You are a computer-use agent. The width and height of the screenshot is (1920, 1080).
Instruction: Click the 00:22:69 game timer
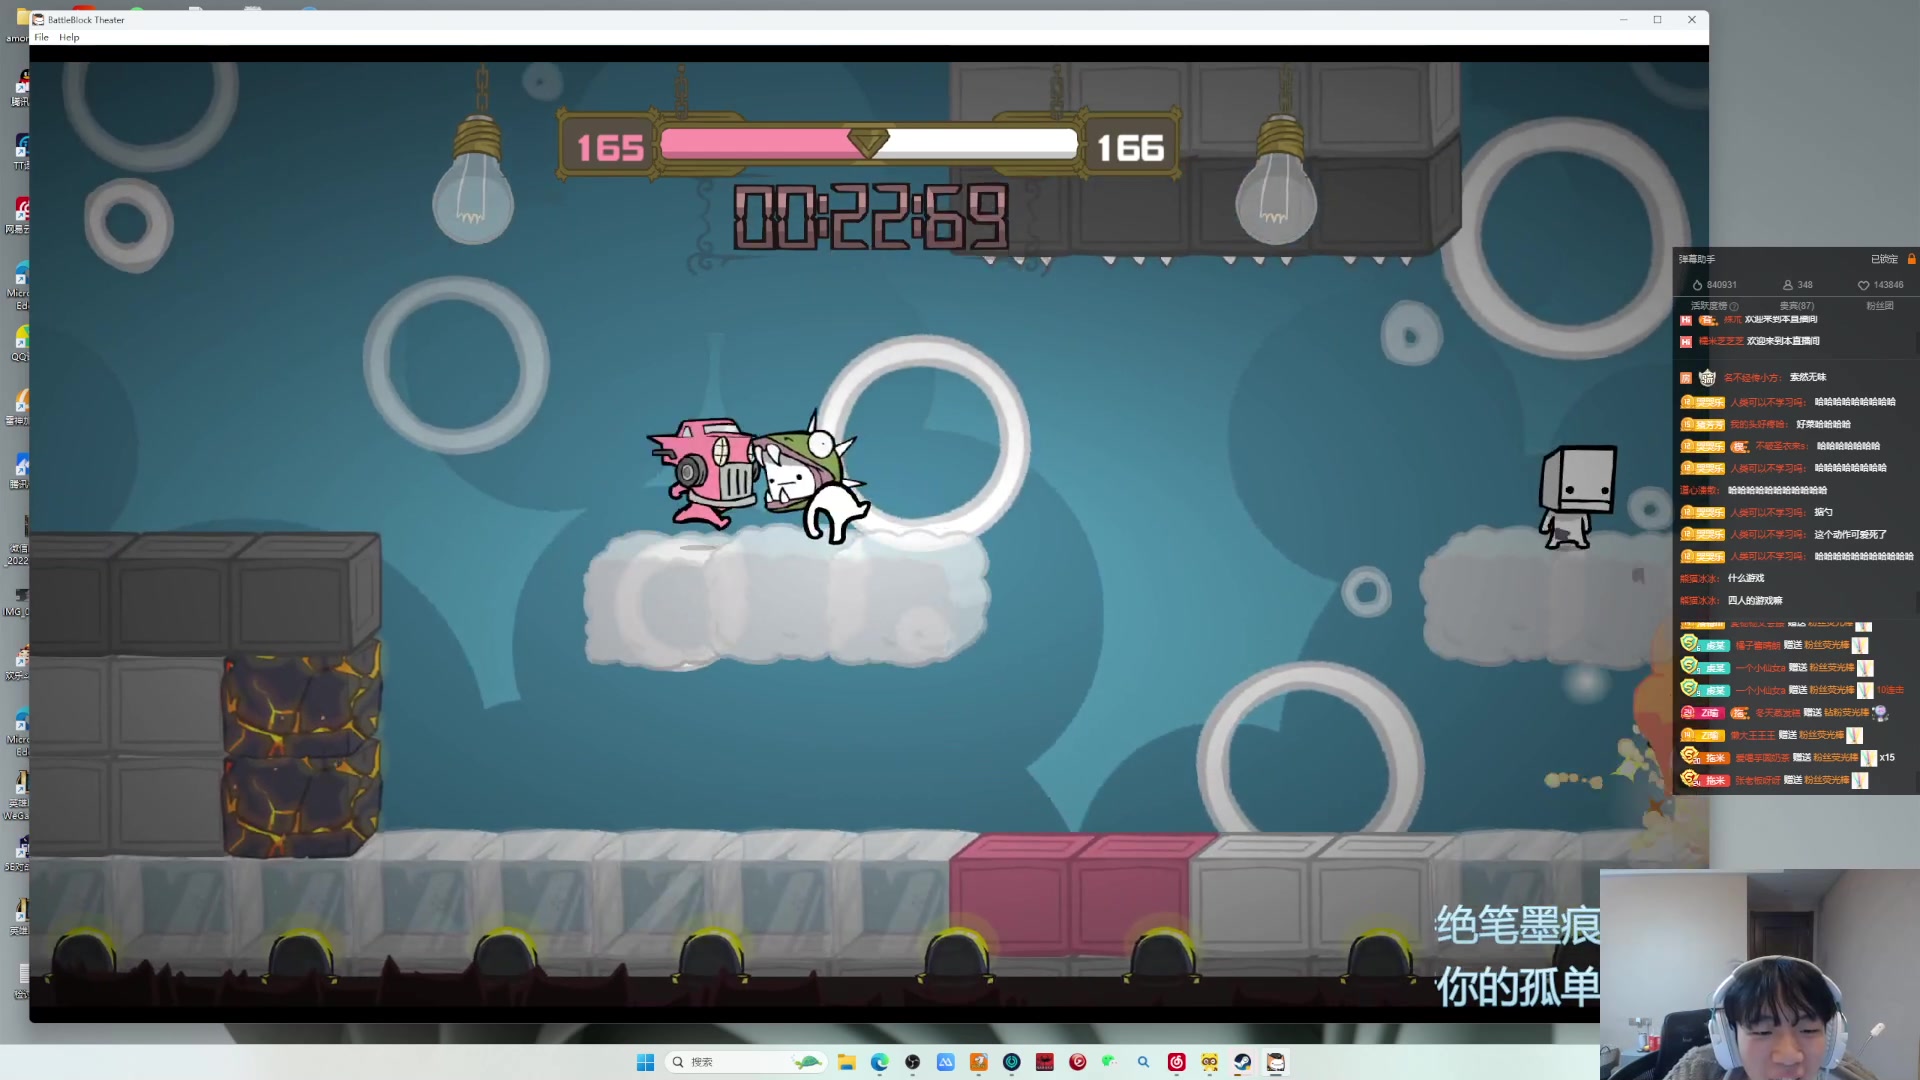[871, 217]
